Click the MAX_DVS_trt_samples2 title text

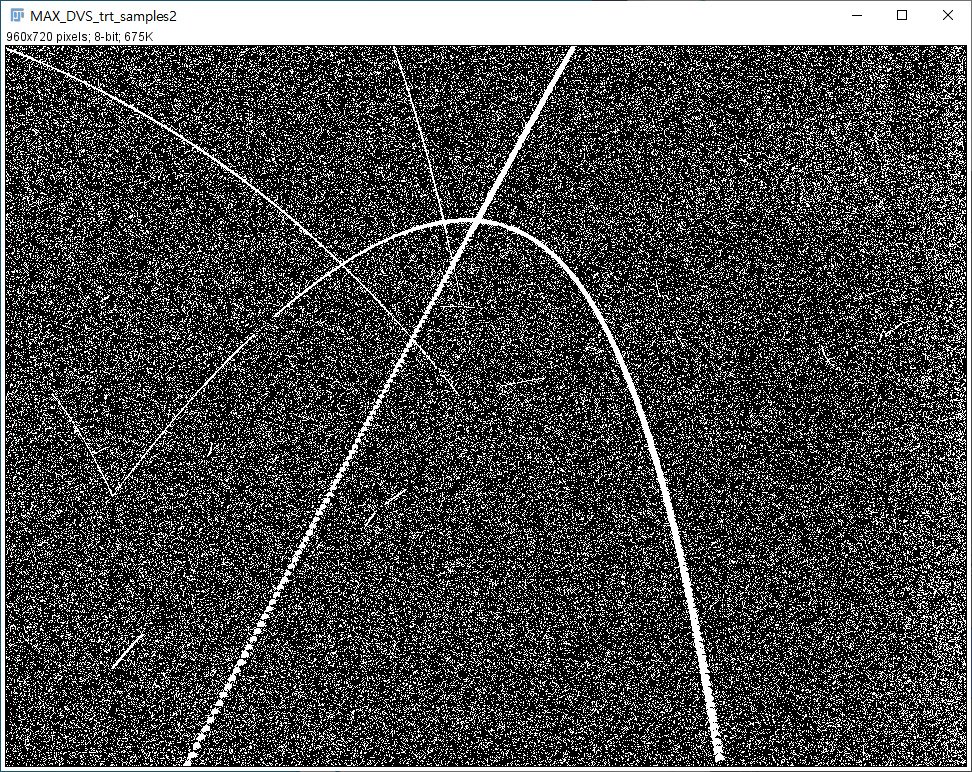(x=104, y=16)
